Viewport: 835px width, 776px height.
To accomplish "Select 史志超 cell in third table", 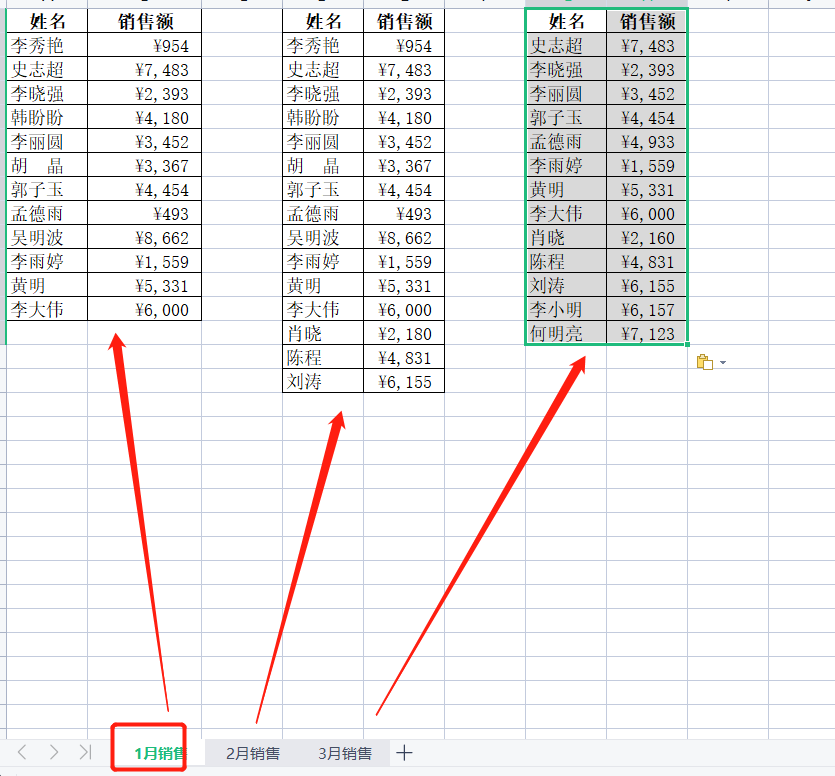I will pos(566,45).
